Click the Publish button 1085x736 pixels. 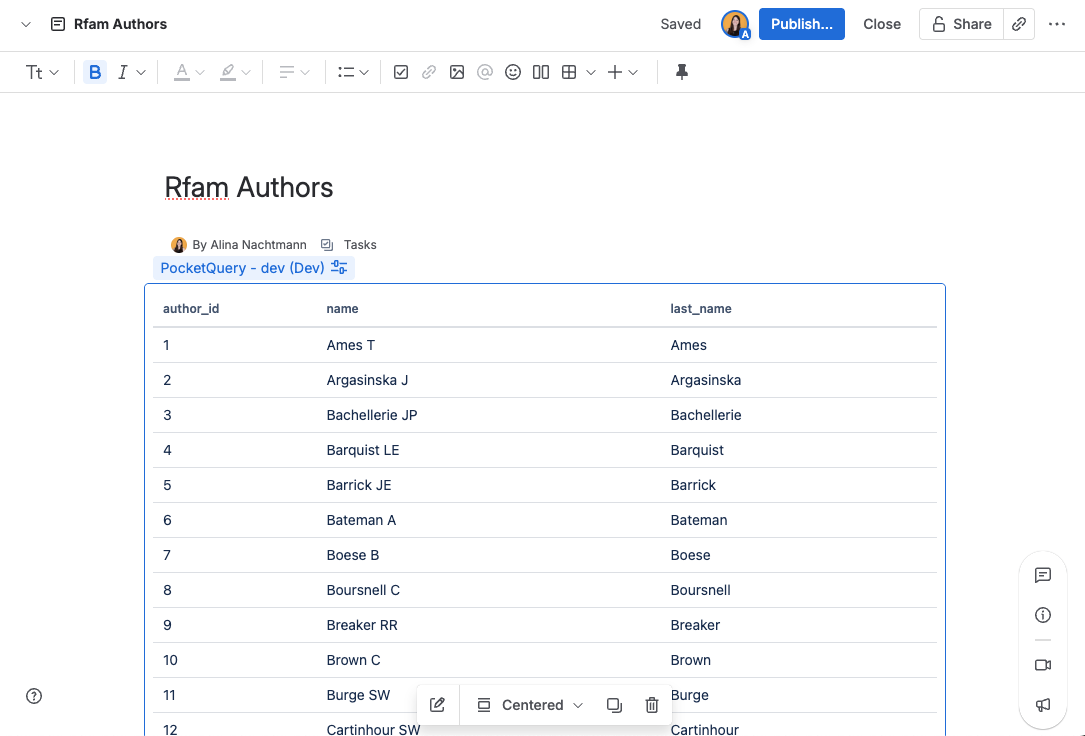801,23
